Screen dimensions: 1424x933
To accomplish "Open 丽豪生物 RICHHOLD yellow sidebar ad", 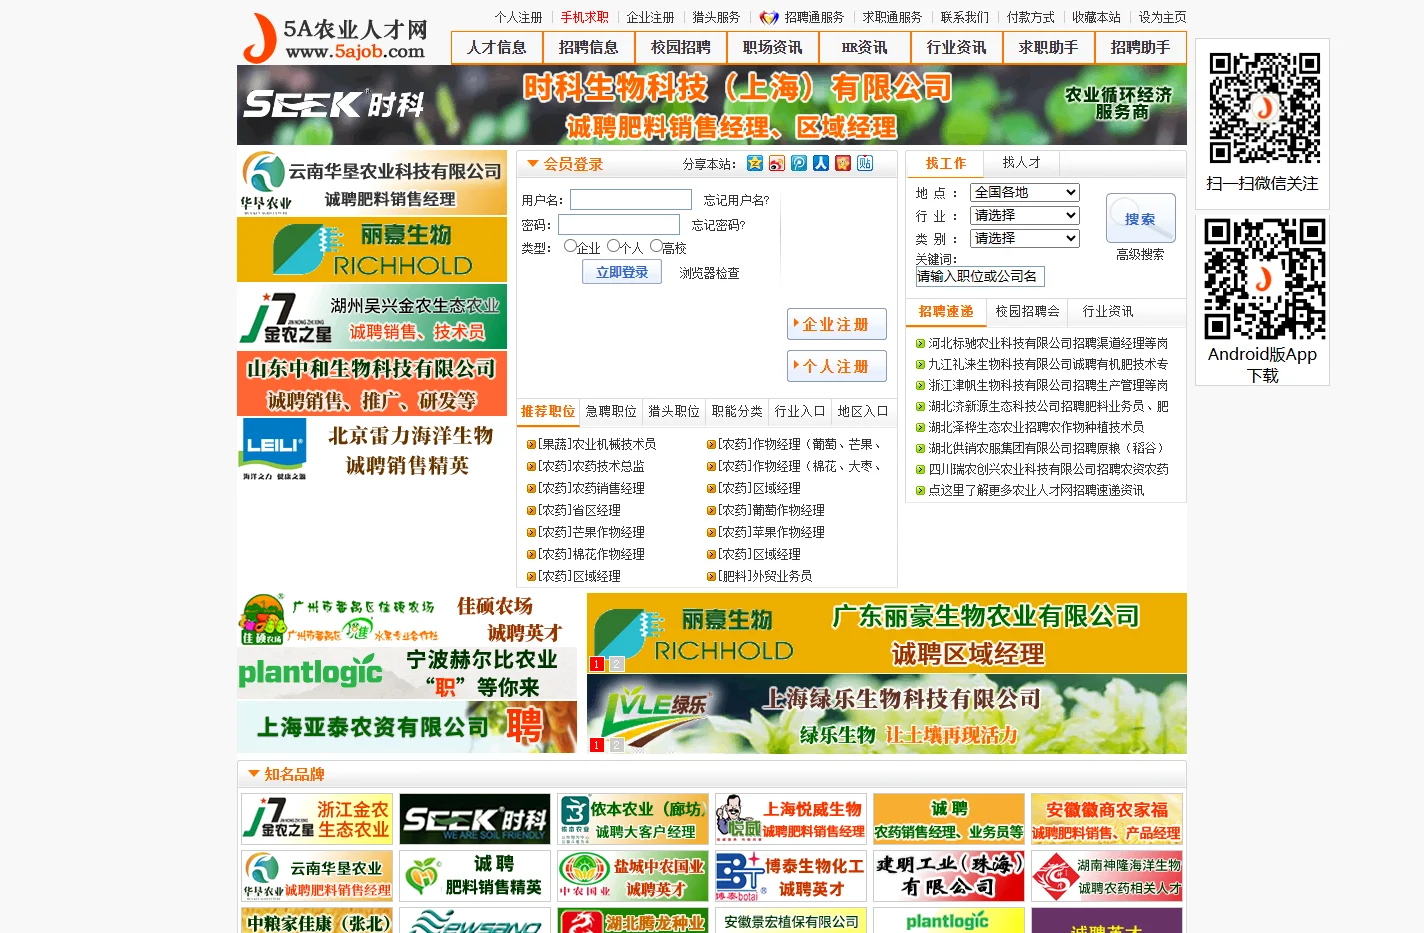I will tap(372, 249).
